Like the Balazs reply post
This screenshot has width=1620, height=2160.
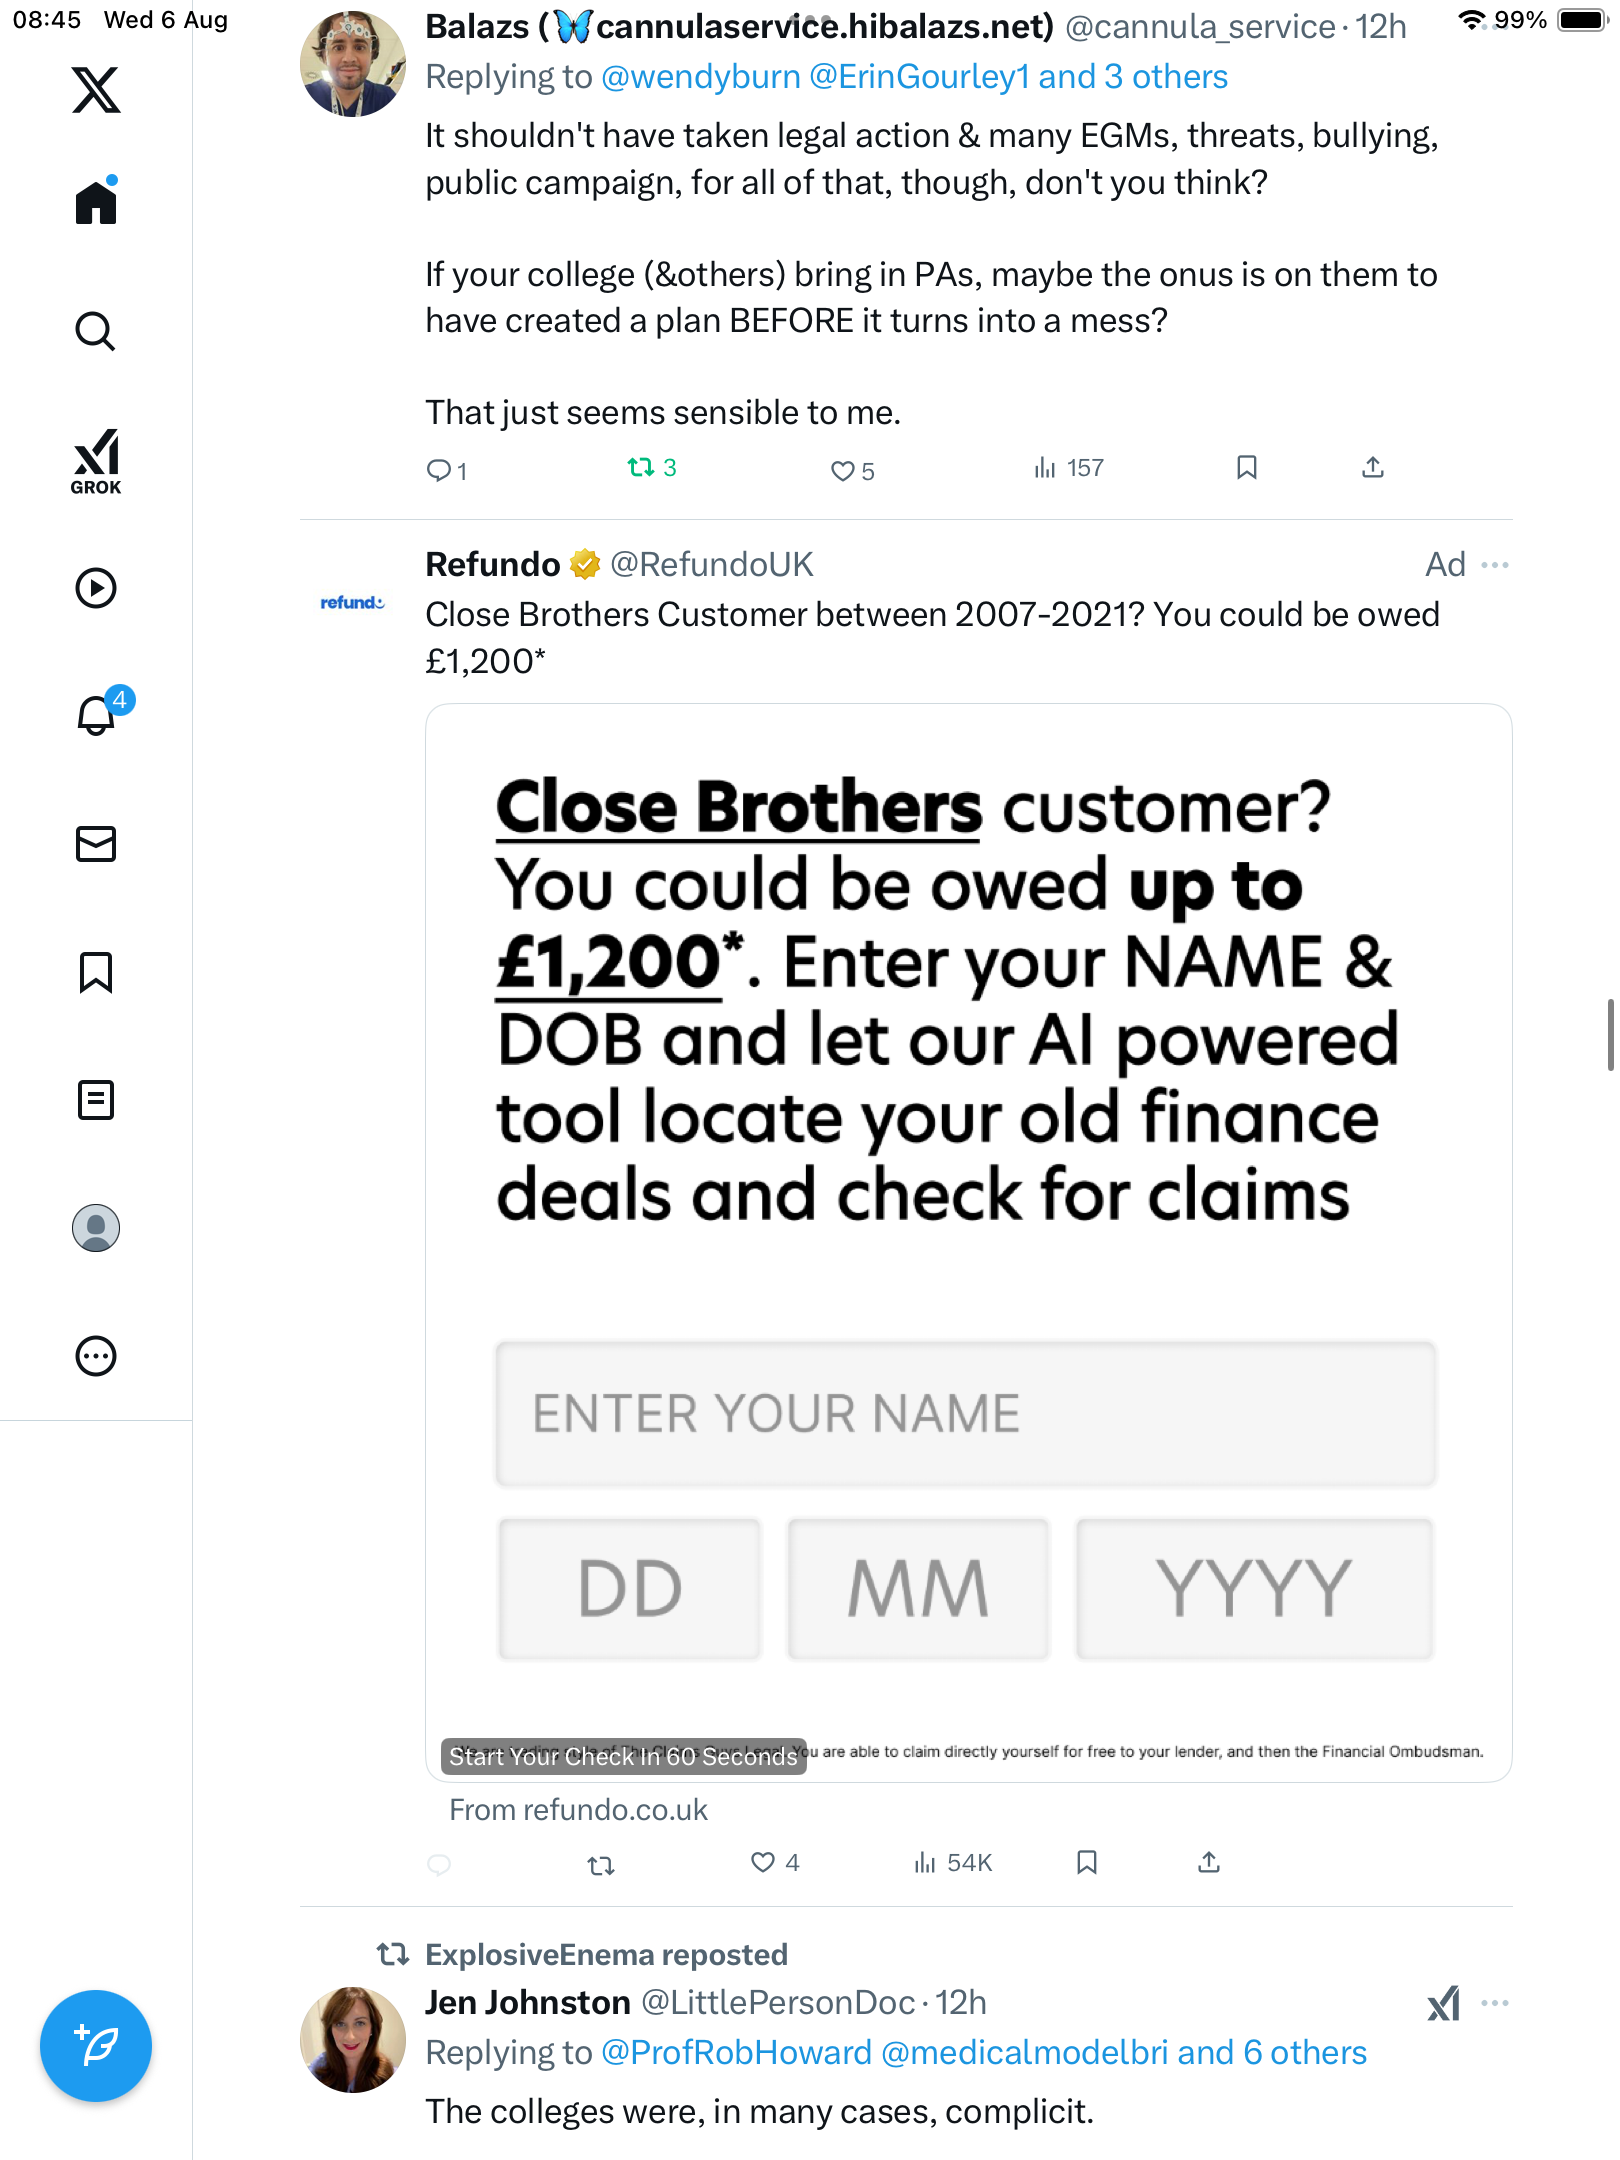tap(843, 471)
